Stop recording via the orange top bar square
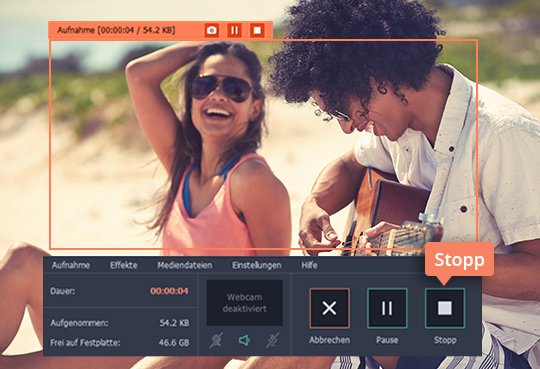540x369 pixels. (257, 30)
